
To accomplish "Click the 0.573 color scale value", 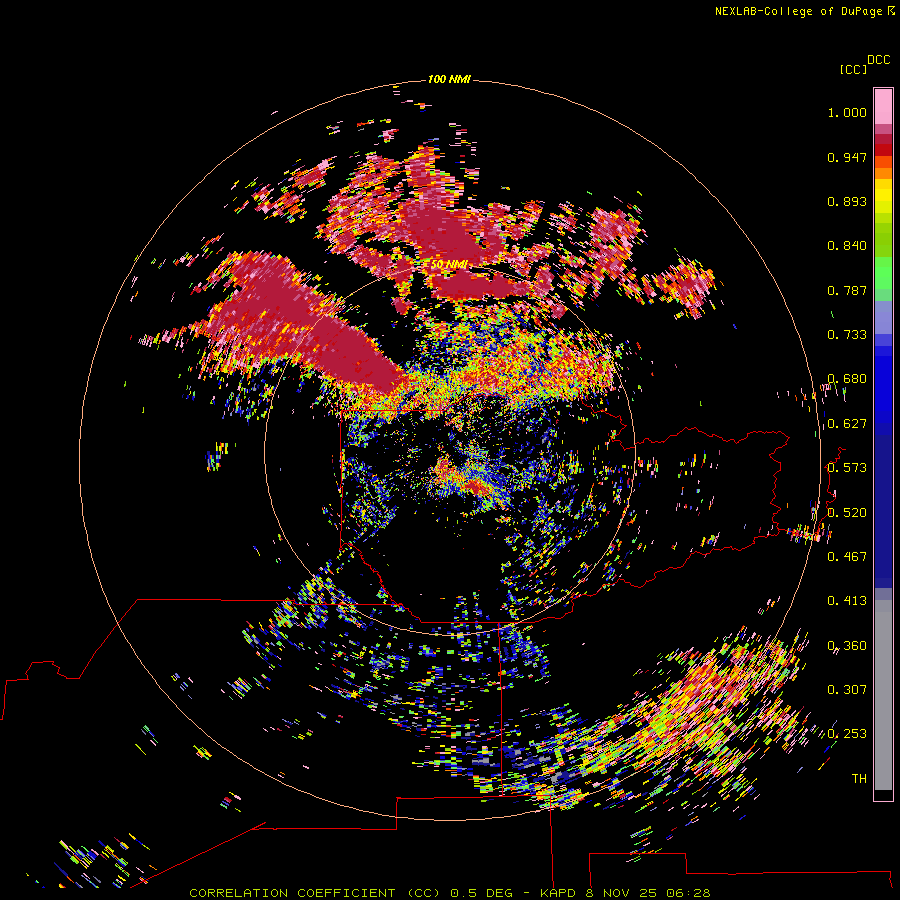I will (847, 468).
